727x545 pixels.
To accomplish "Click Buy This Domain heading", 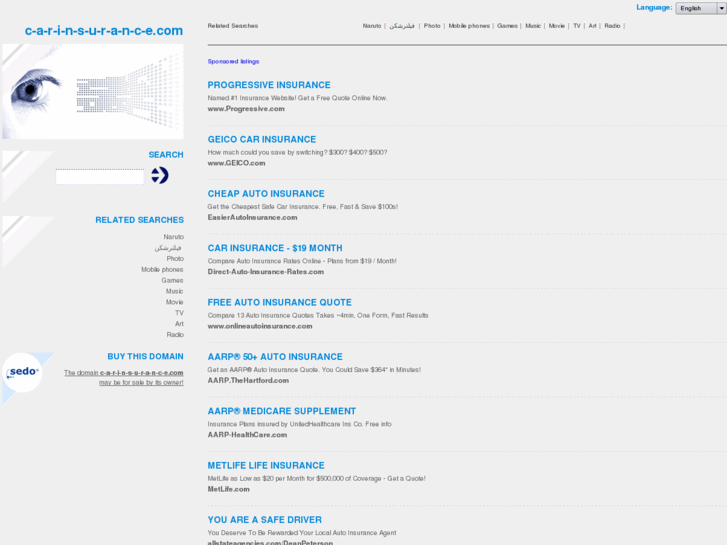I will pyautogui.click(x=145, y=356).
